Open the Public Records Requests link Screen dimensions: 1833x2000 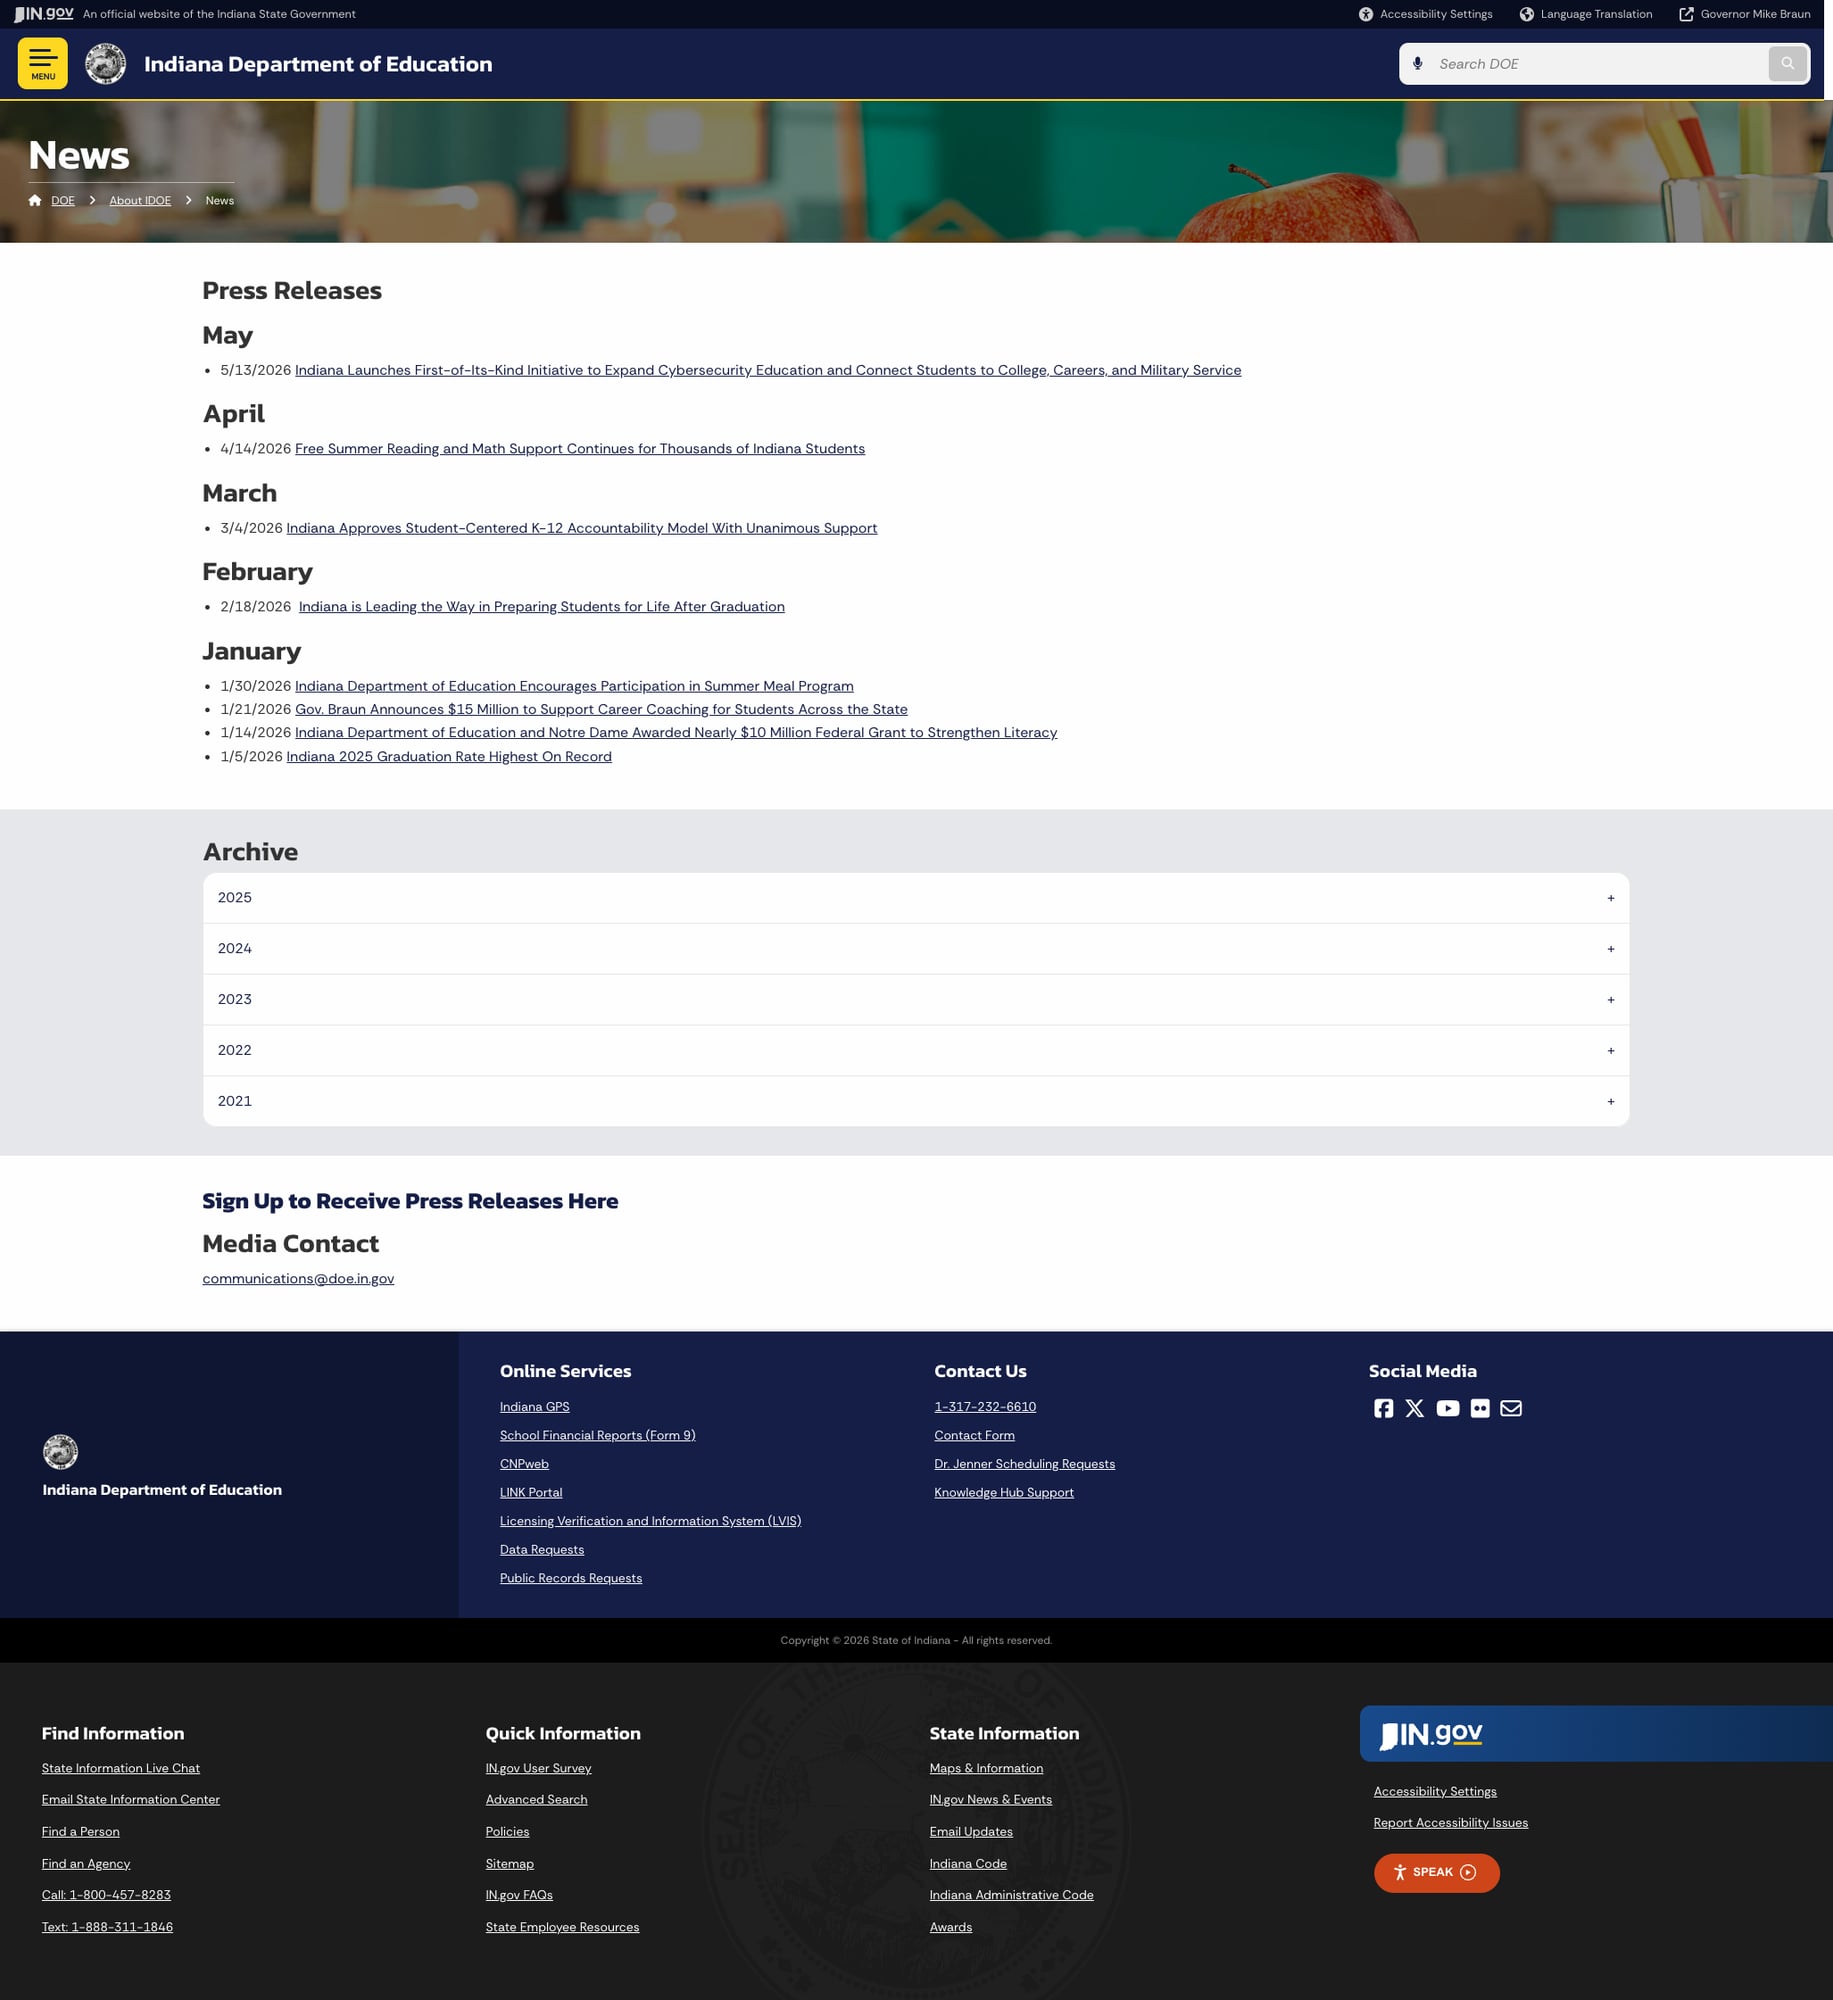coord(571,1578)
